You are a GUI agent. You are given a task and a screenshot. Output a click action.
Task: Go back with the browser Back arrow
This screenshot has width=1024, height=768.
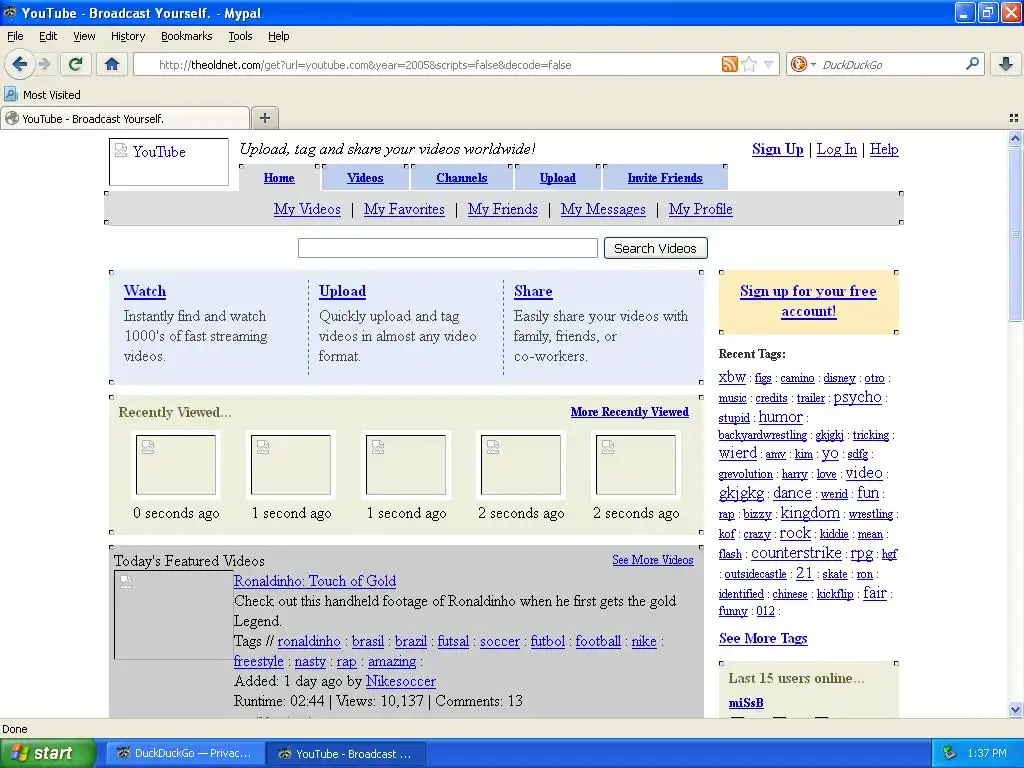click(20, 64)
